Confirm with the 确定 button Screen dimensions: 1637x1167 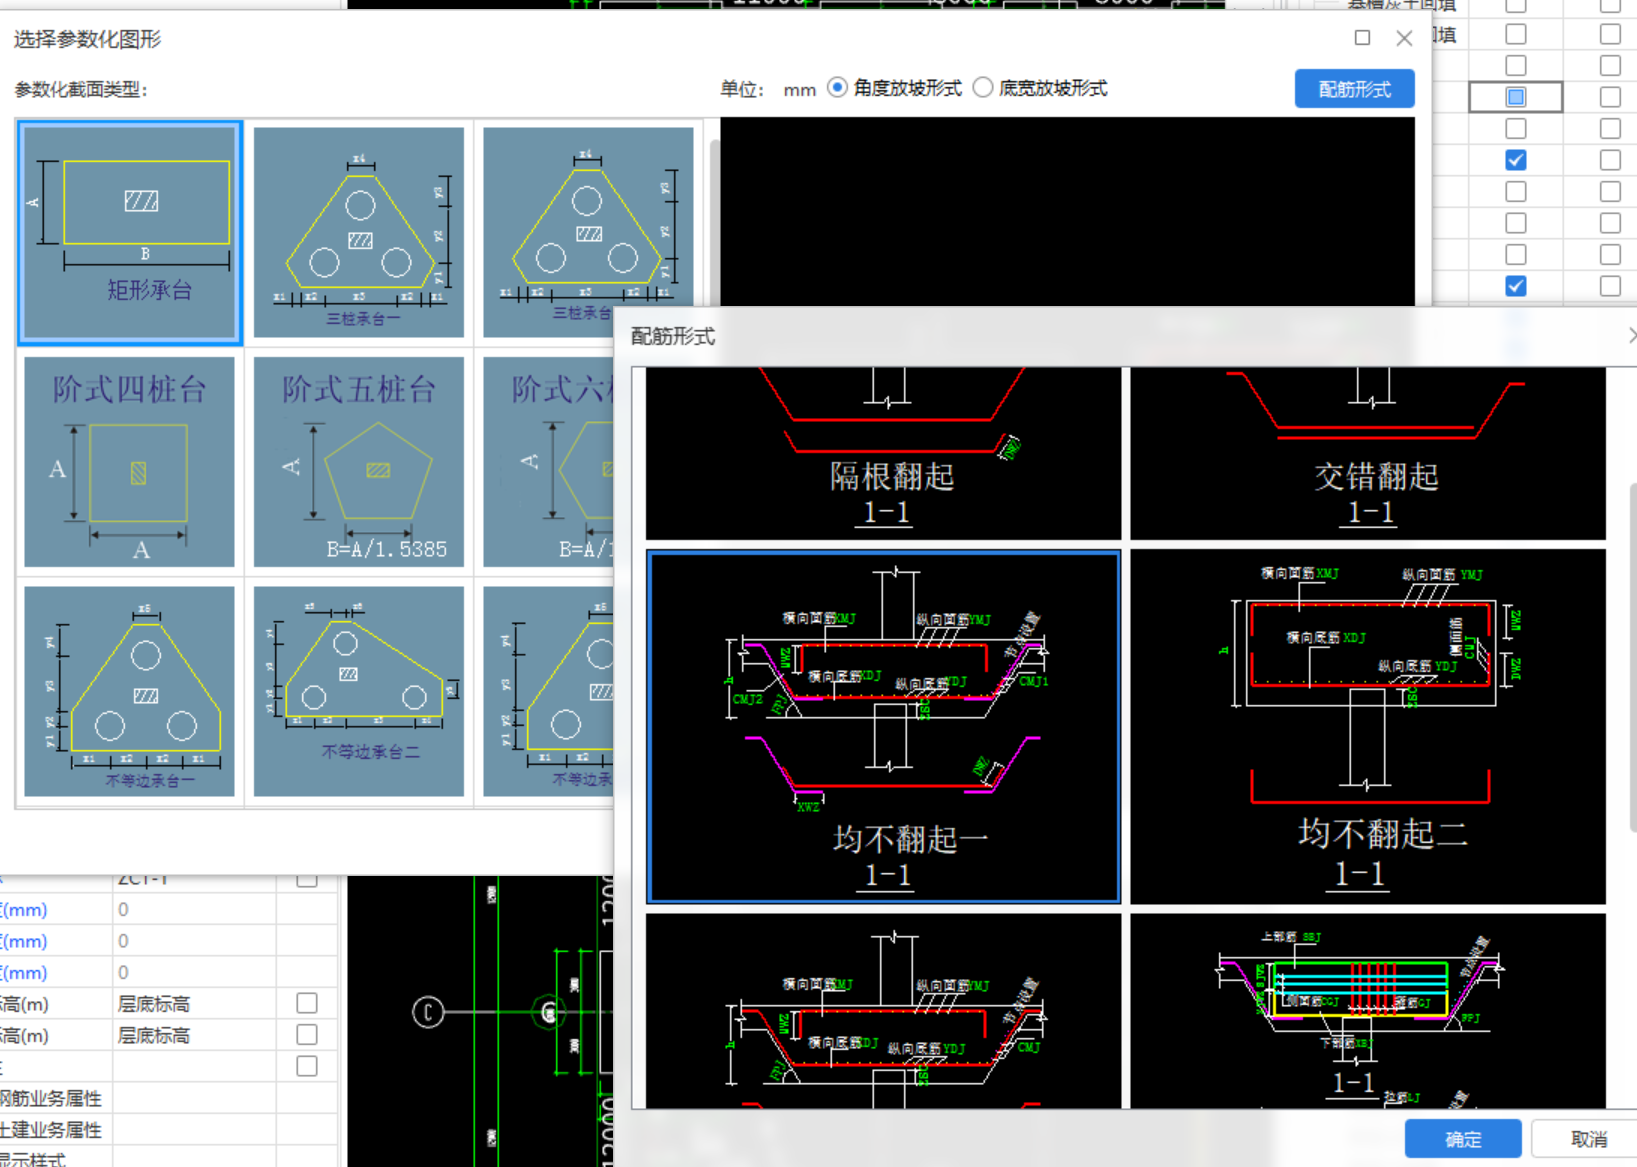coord(1463,1139)
